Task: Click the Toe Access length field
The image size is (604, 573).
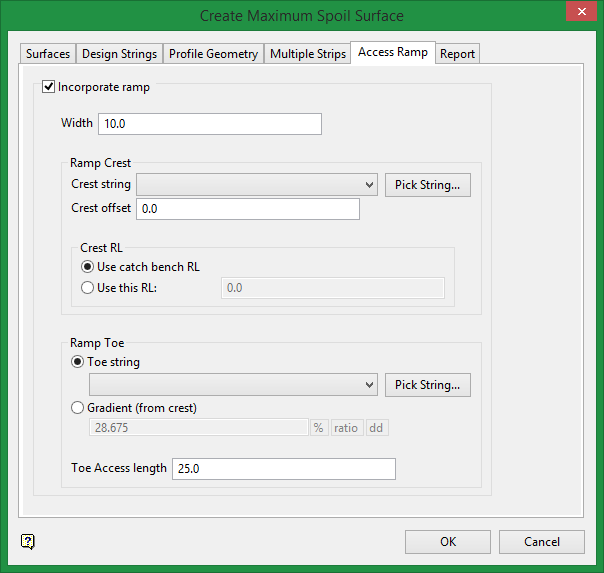Action: [x=284, y=469]
